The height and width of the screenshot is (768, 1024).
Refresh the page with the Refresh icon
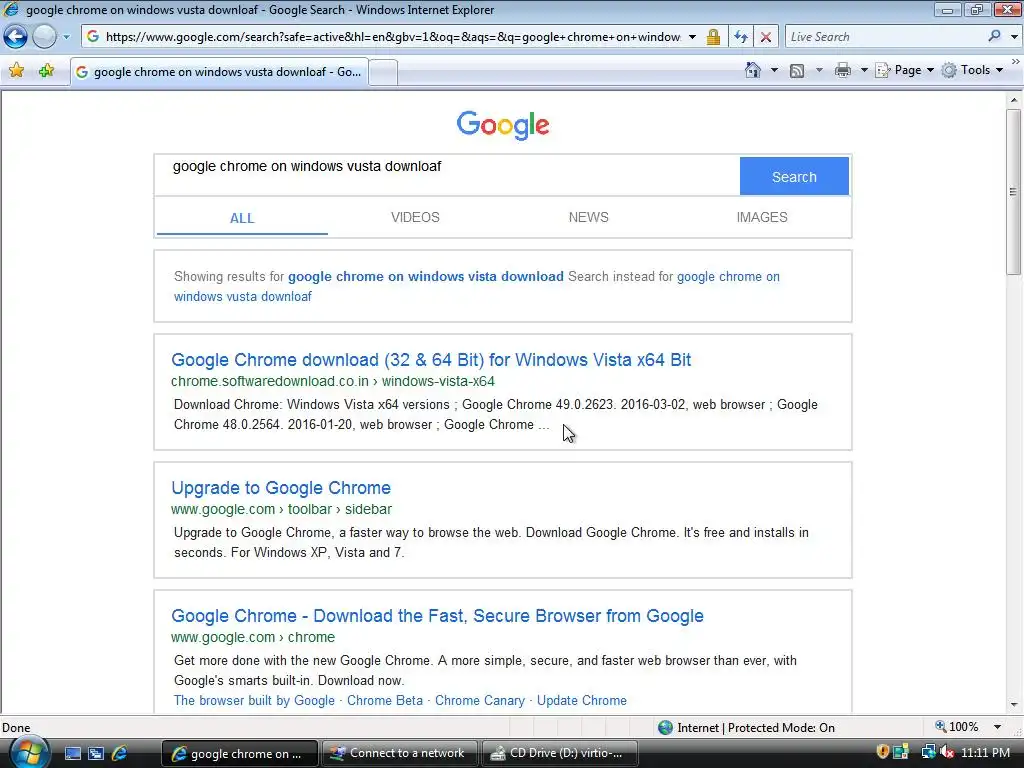point(741,37)
